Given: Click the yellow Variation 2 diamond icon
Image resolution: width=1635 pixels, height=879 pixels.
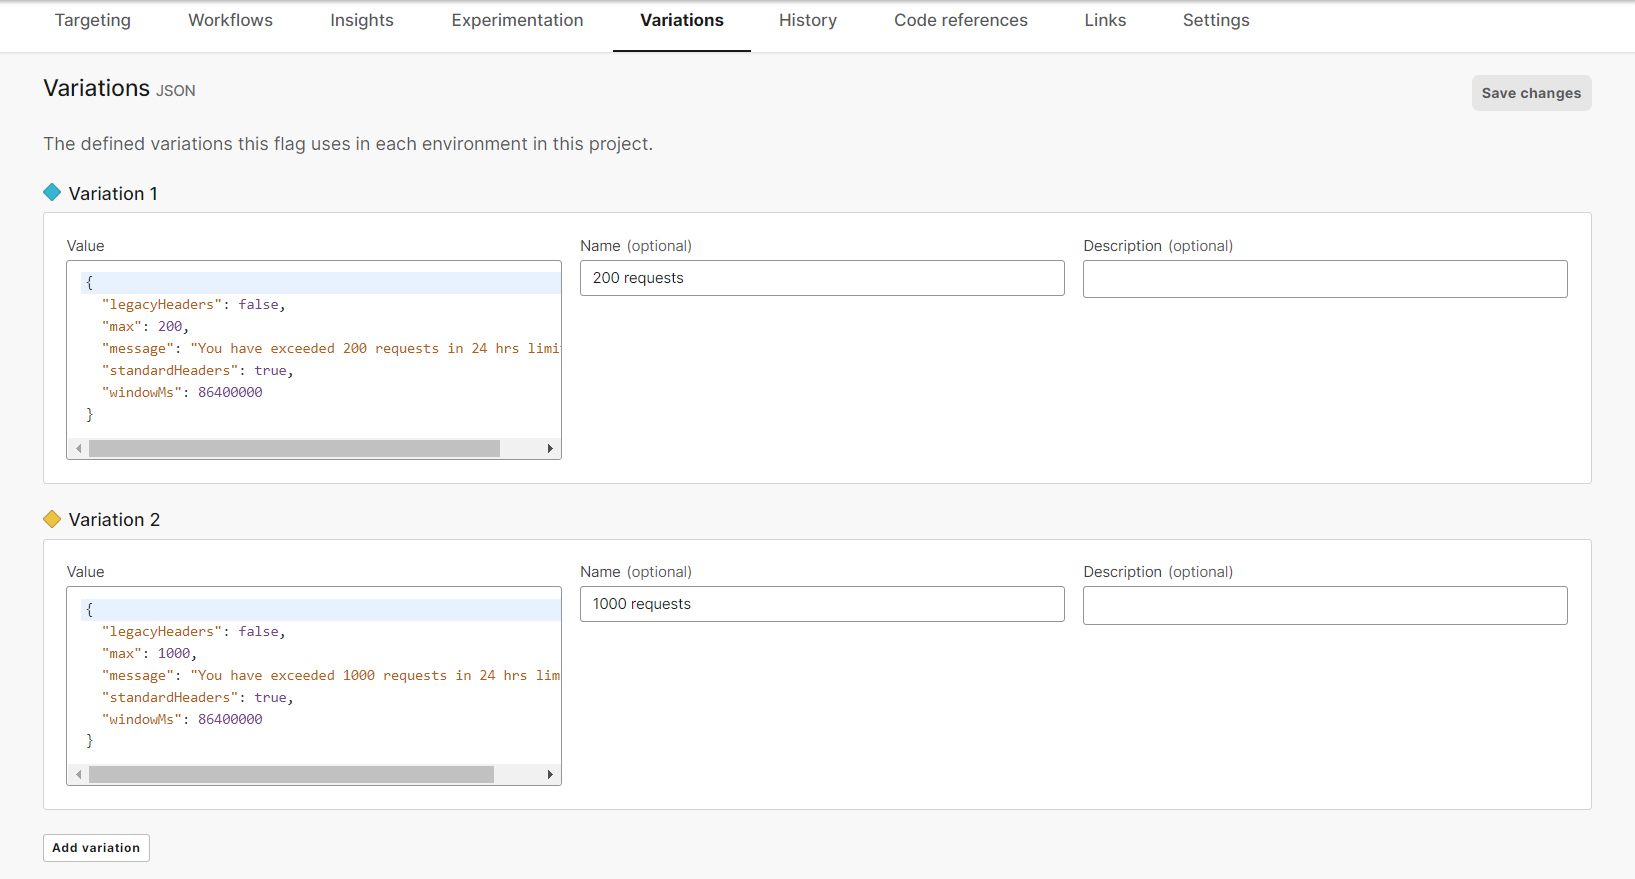Looking at the screenshot, I should point(52,519).
